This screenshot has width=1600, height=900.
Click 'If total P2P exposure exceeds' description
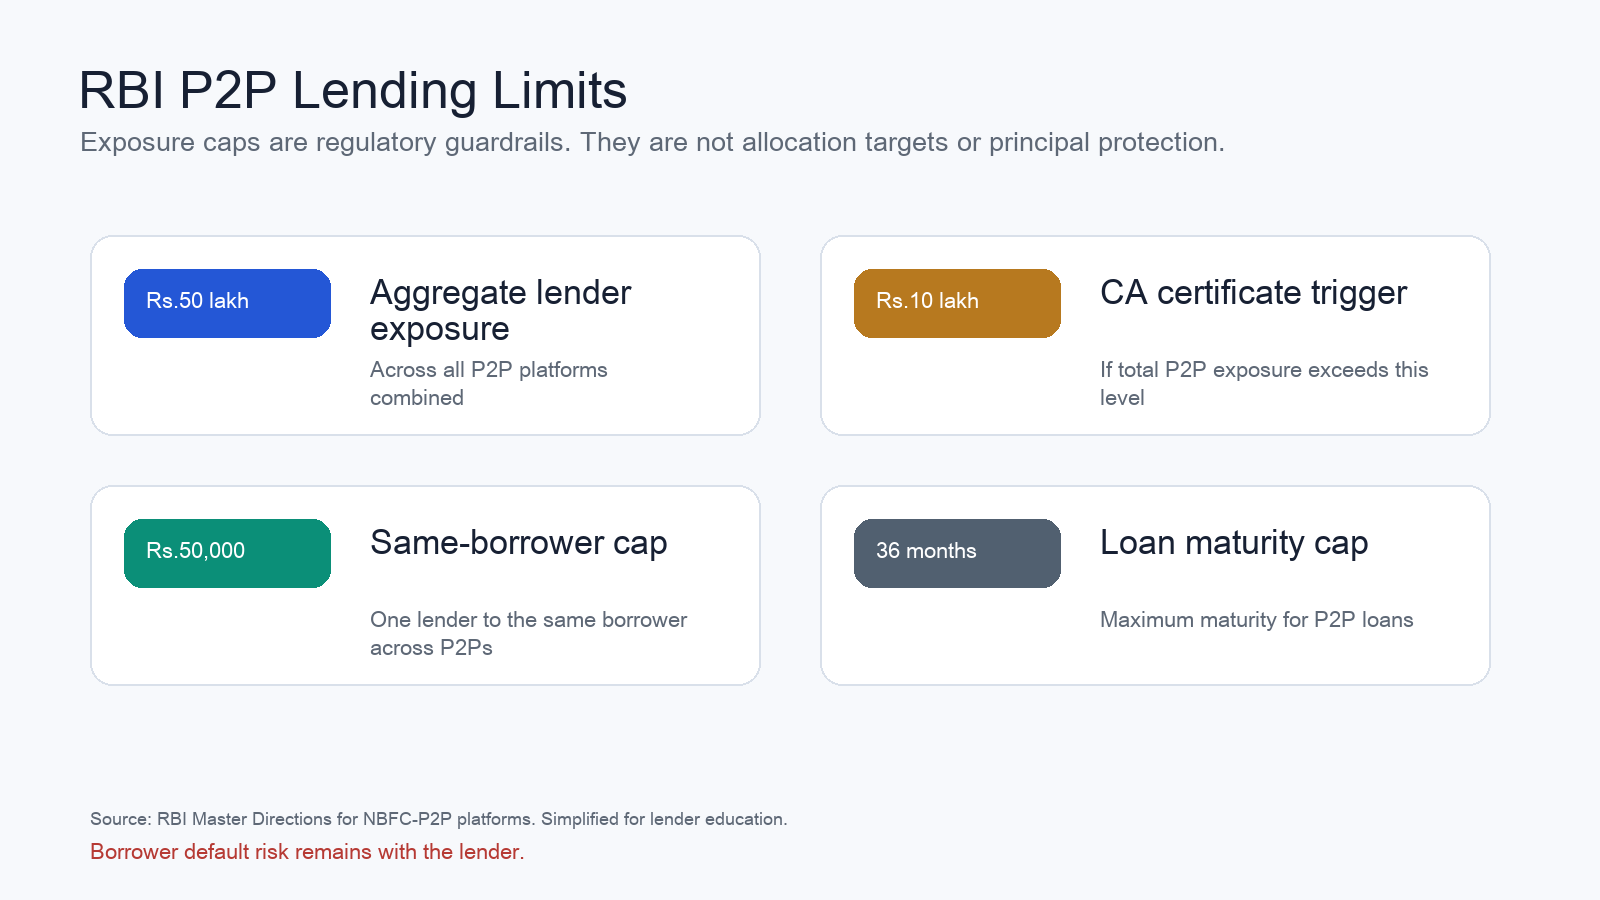click(x=1264, y=383)
